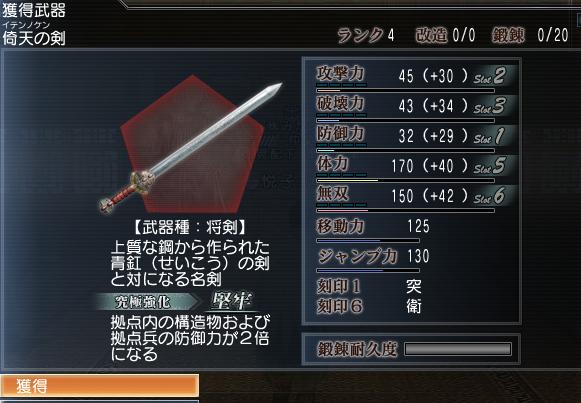Click the ジャンプ力 stat gauge bar
This screenshot has height=403, width=581.
coord(368,270)
